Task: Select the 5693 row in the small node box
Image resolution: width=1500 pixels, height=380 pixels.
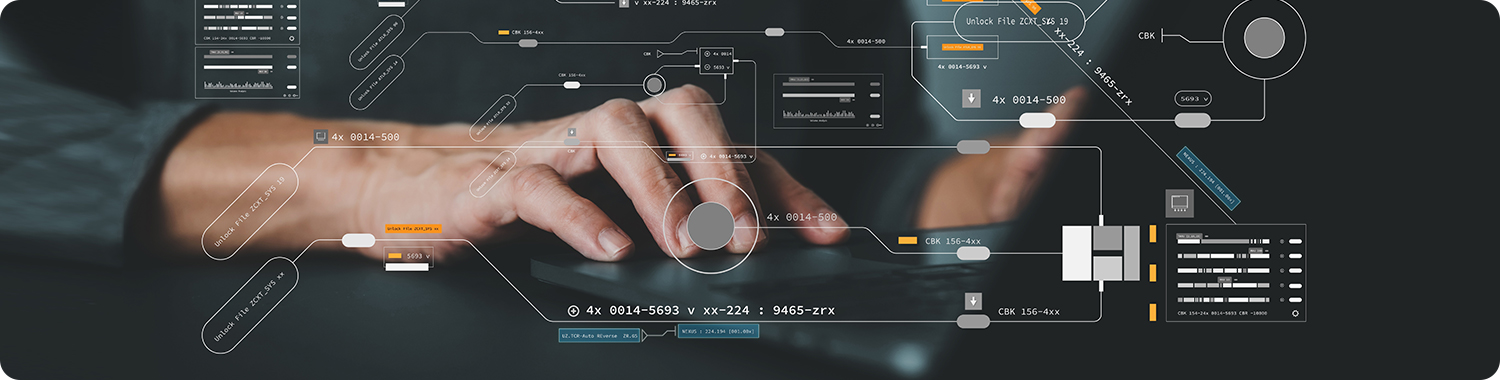Action: click(x=717, y=67)
